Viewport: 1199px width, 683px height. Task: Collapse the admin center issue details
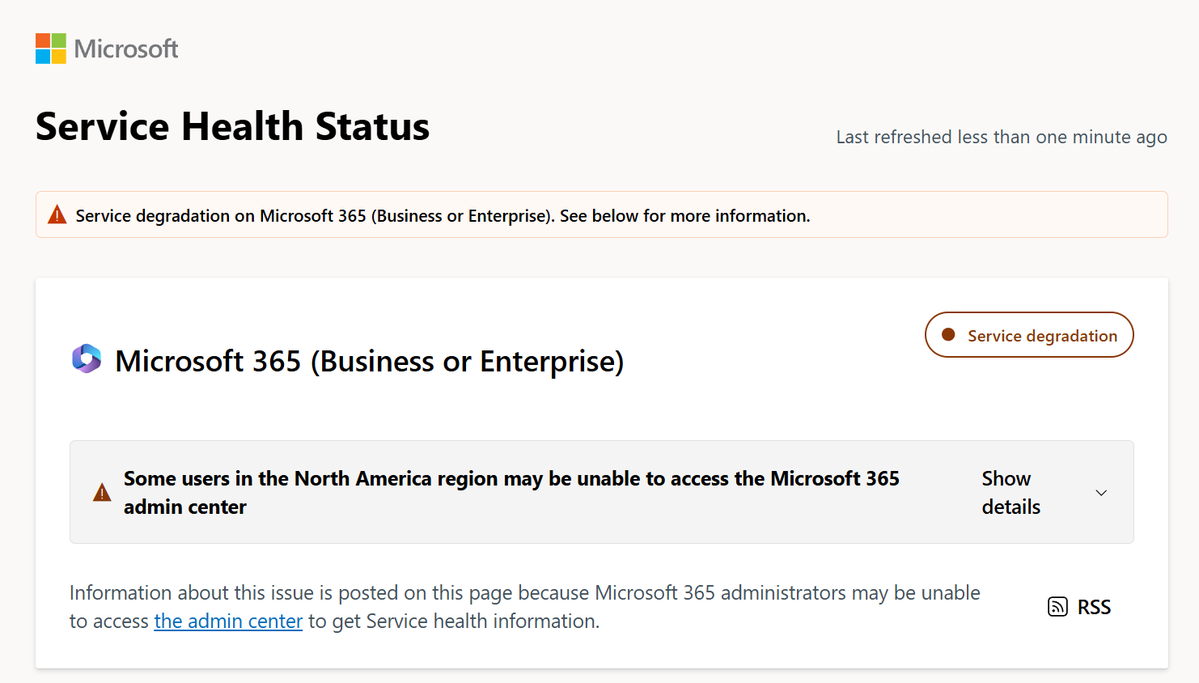tap(1010, 492)
